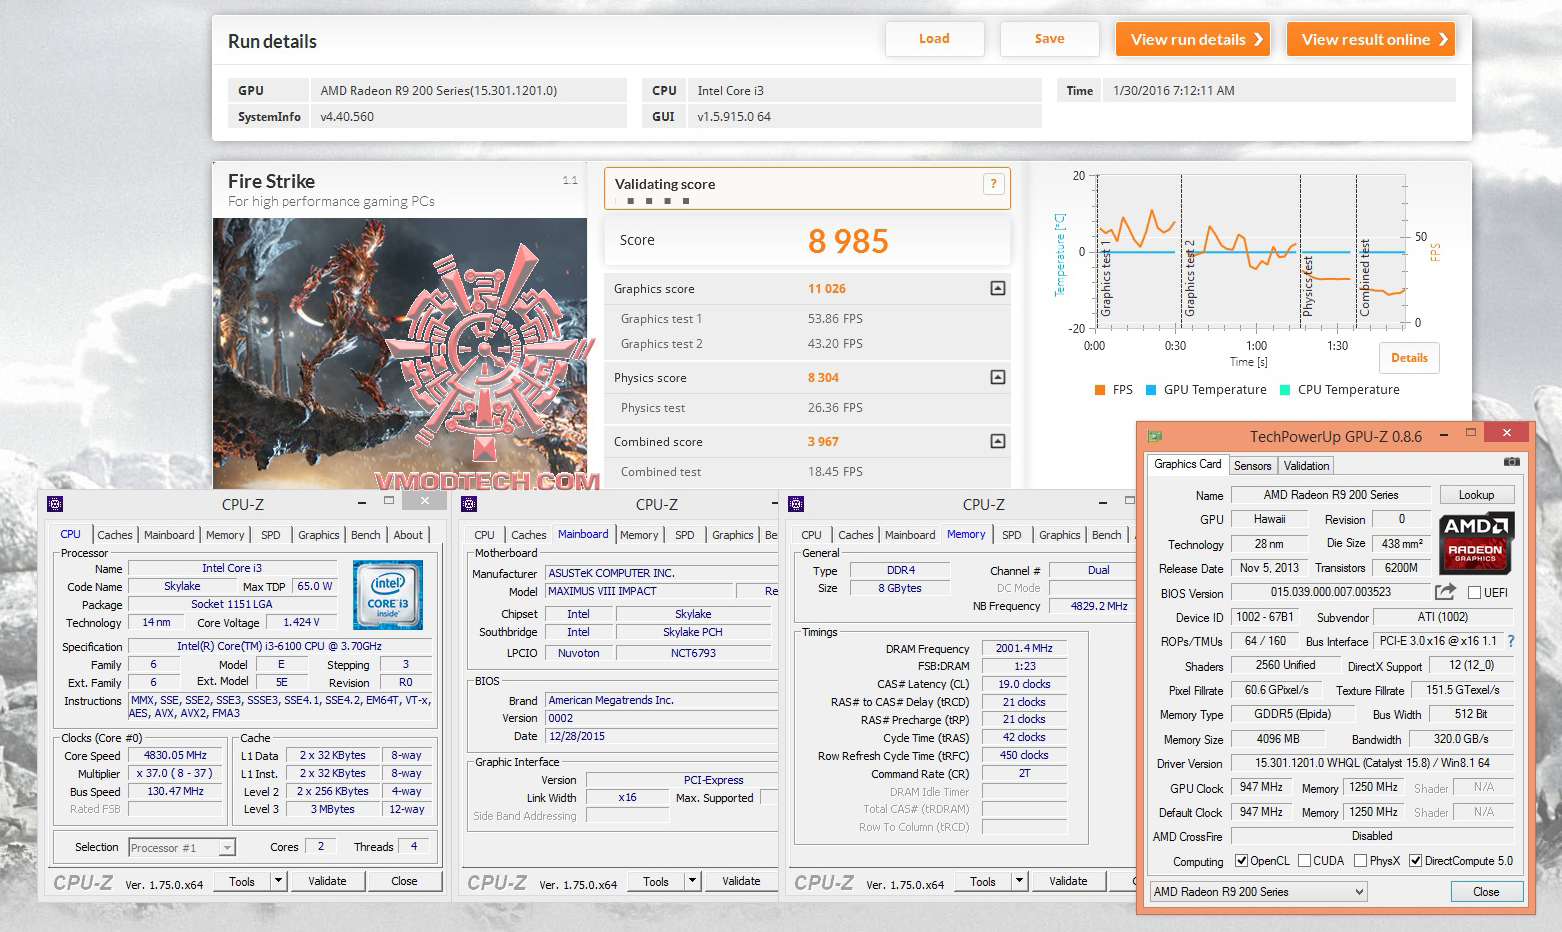Click the Core Speed value 4830.05 MHz
The width and height of the screenshot is (1562, 932).
pyautogui.click(x=175, y=755)
